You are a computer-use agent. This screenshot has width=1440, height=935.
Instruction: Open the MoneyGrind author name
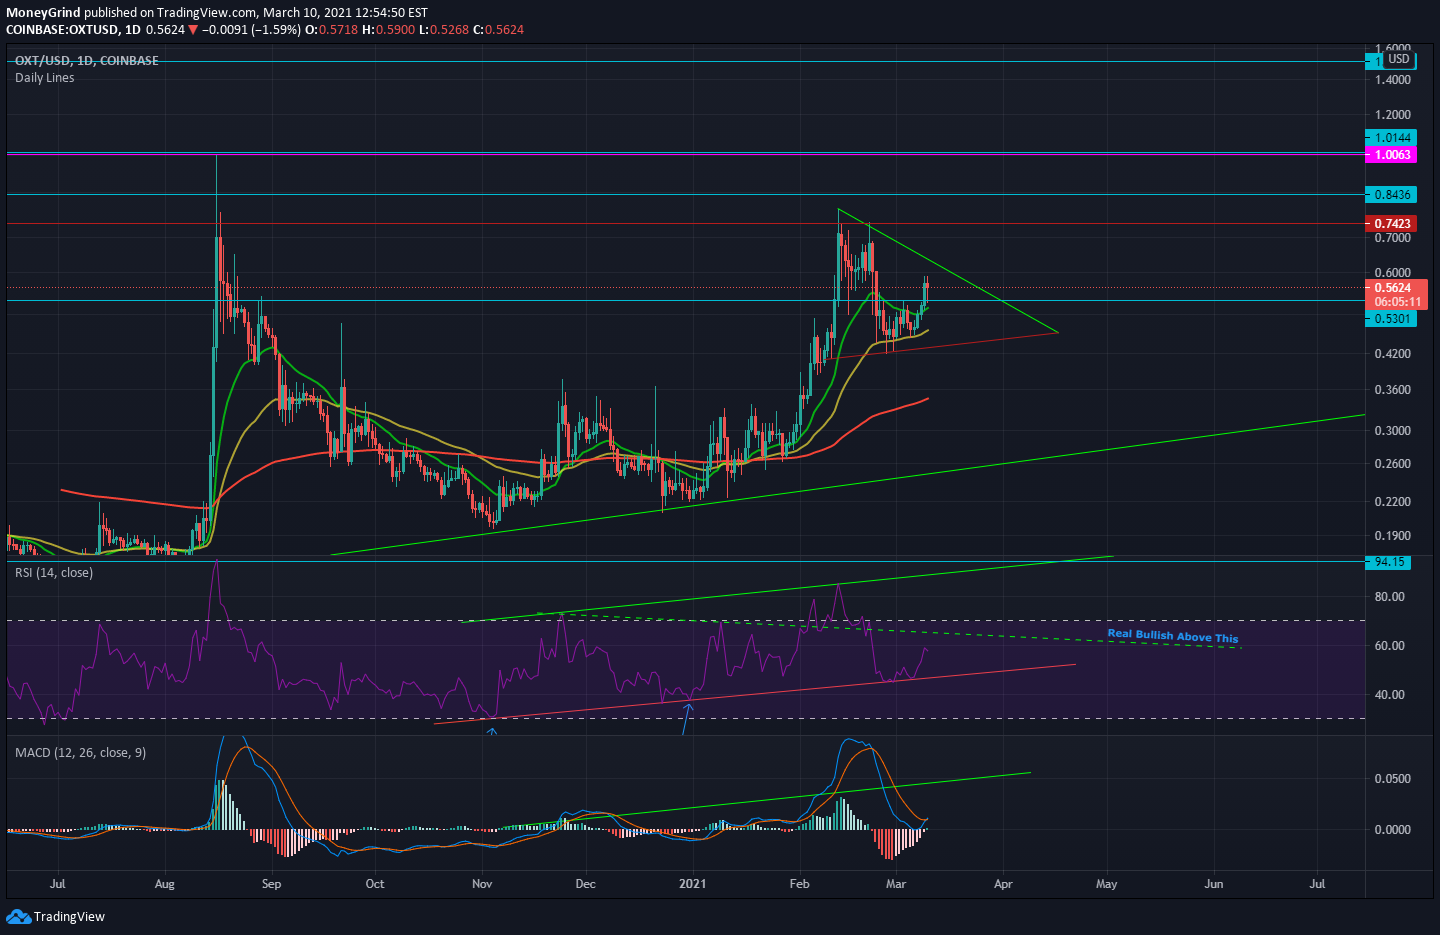pos(43,13)
